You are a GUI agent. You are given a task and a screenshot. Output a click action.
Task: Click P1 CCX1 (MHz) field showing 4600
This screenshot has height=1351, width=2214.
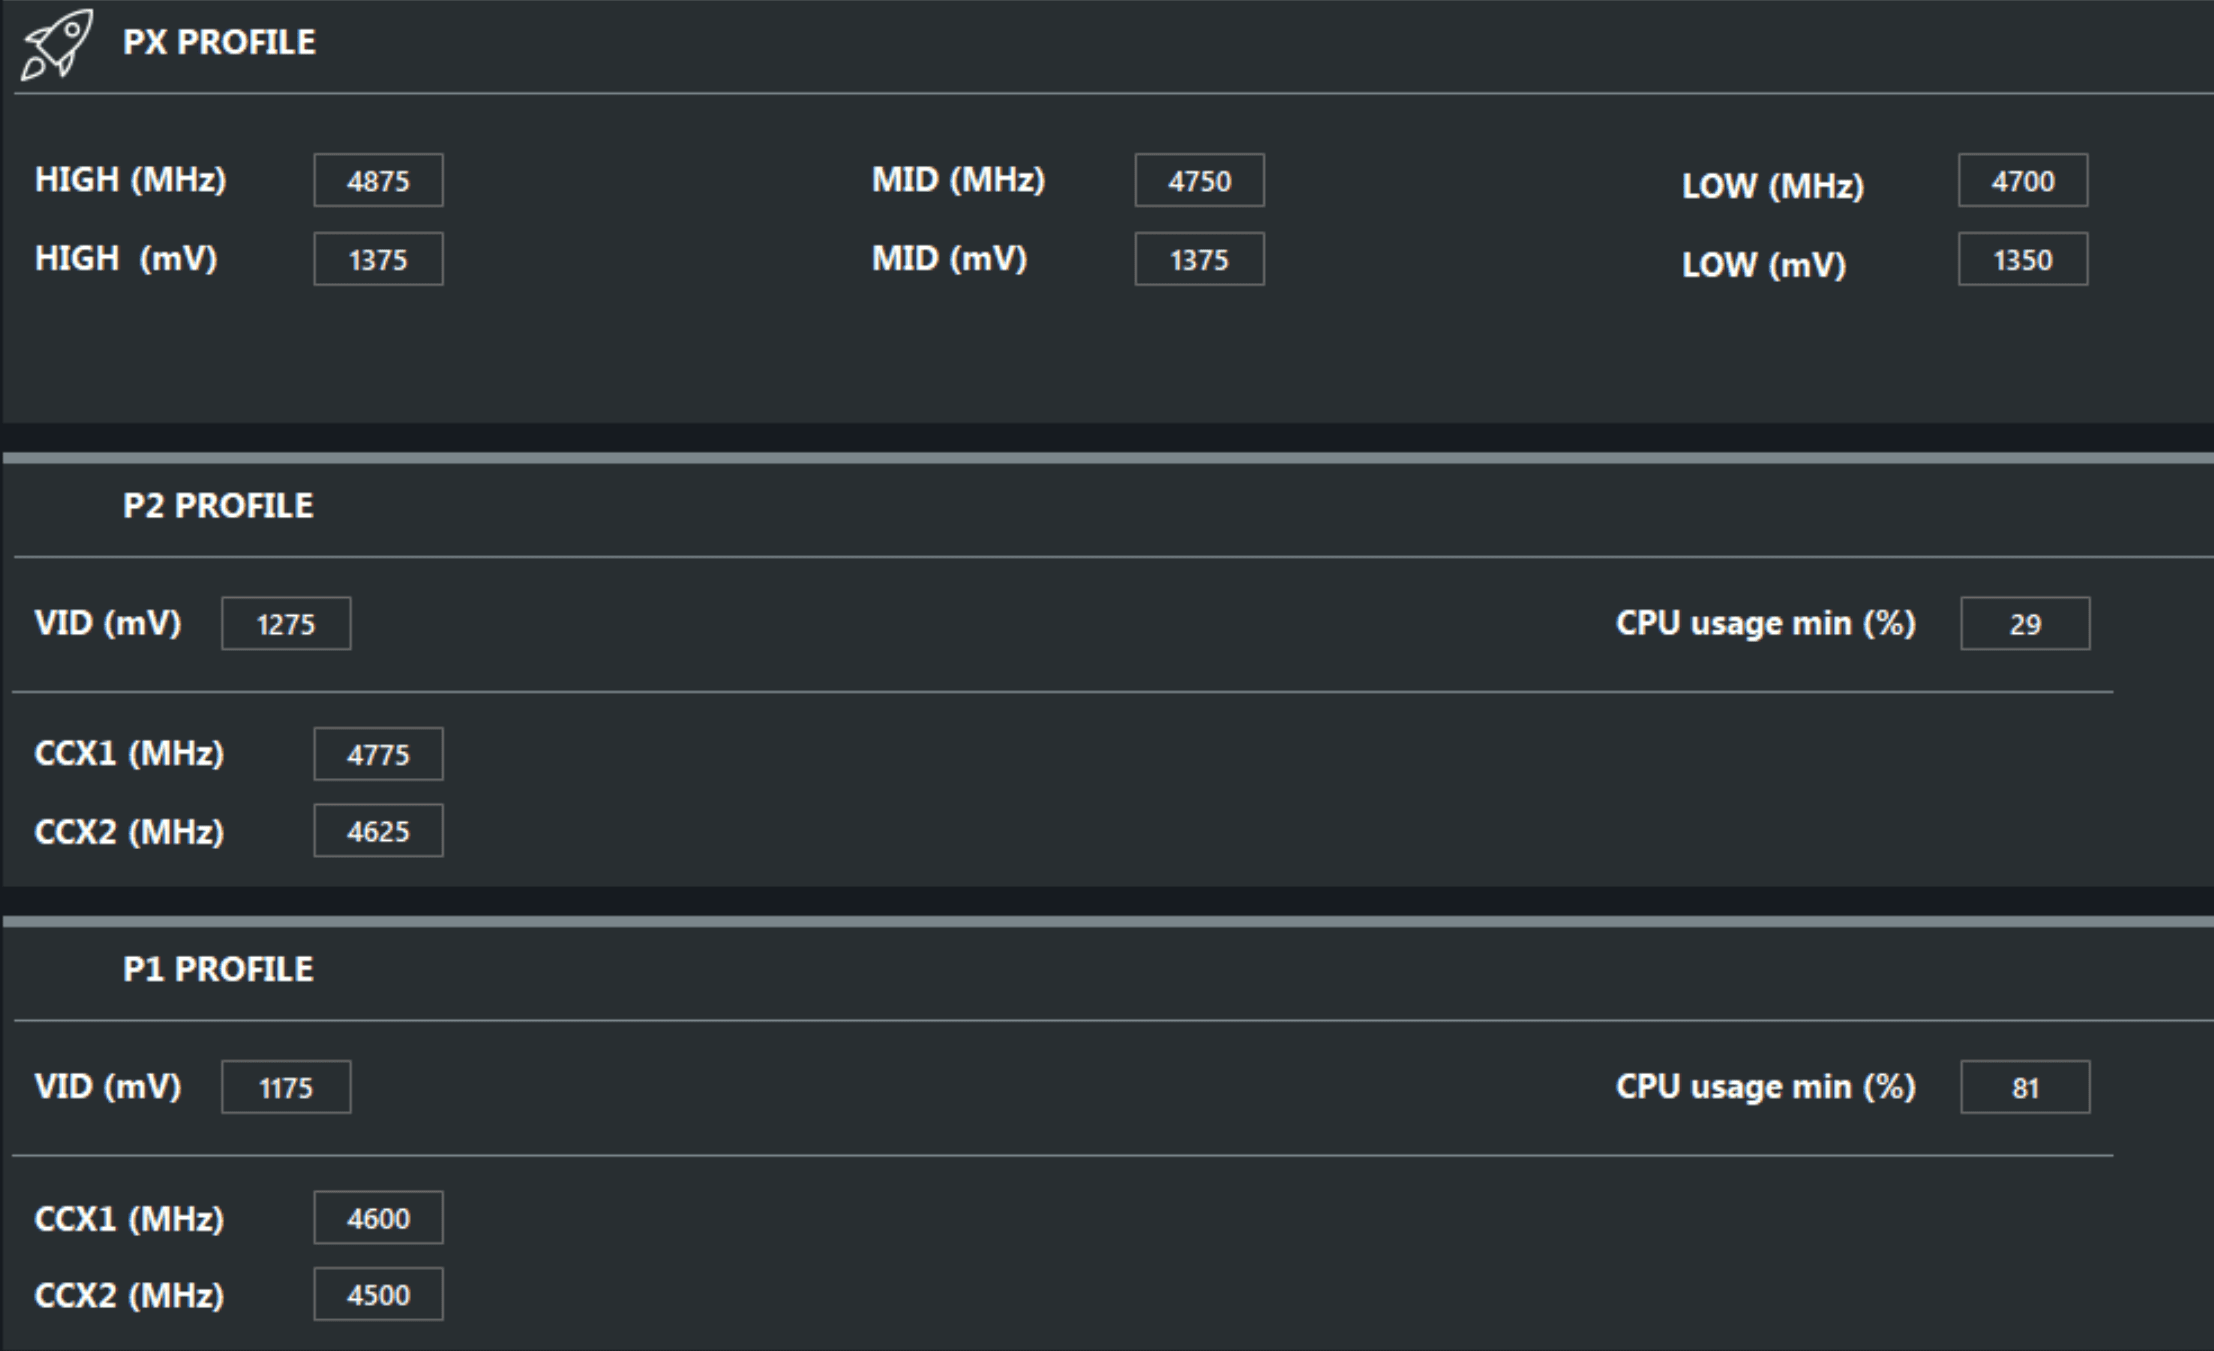(378, 1218)
